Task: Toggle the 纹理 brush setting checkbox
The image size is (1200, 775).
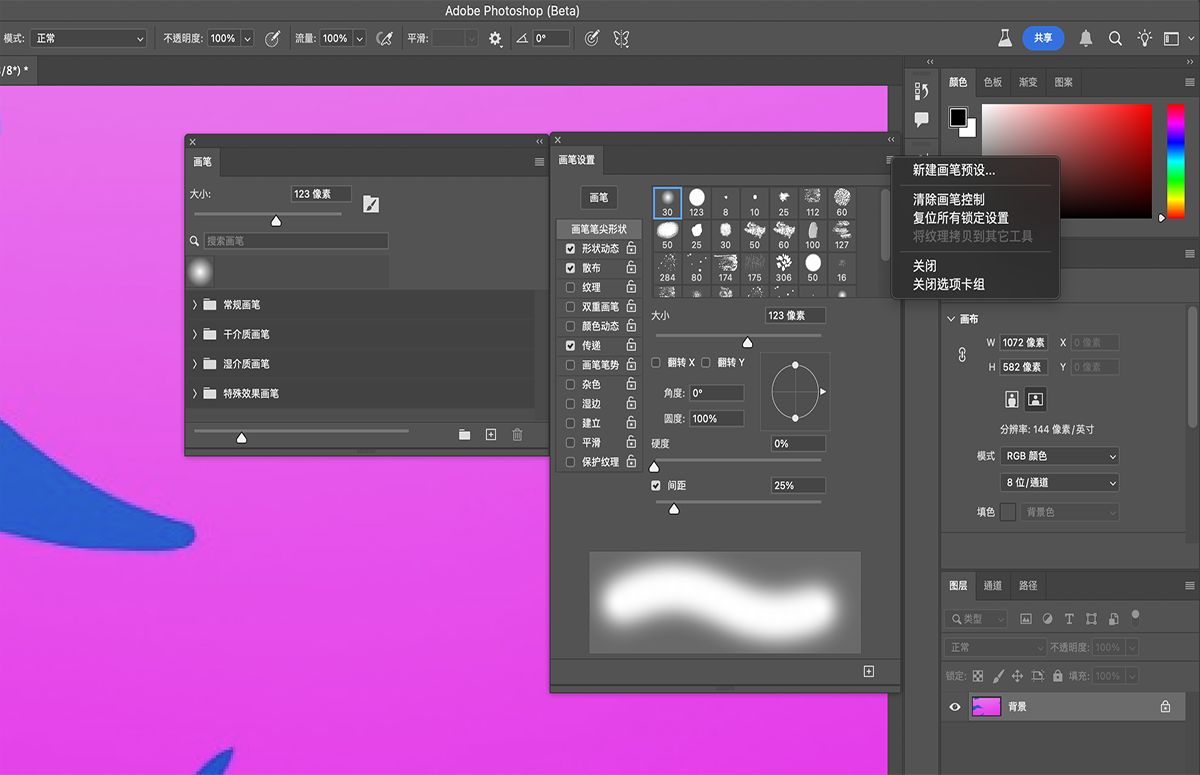Action: click(x=570, y=287)
